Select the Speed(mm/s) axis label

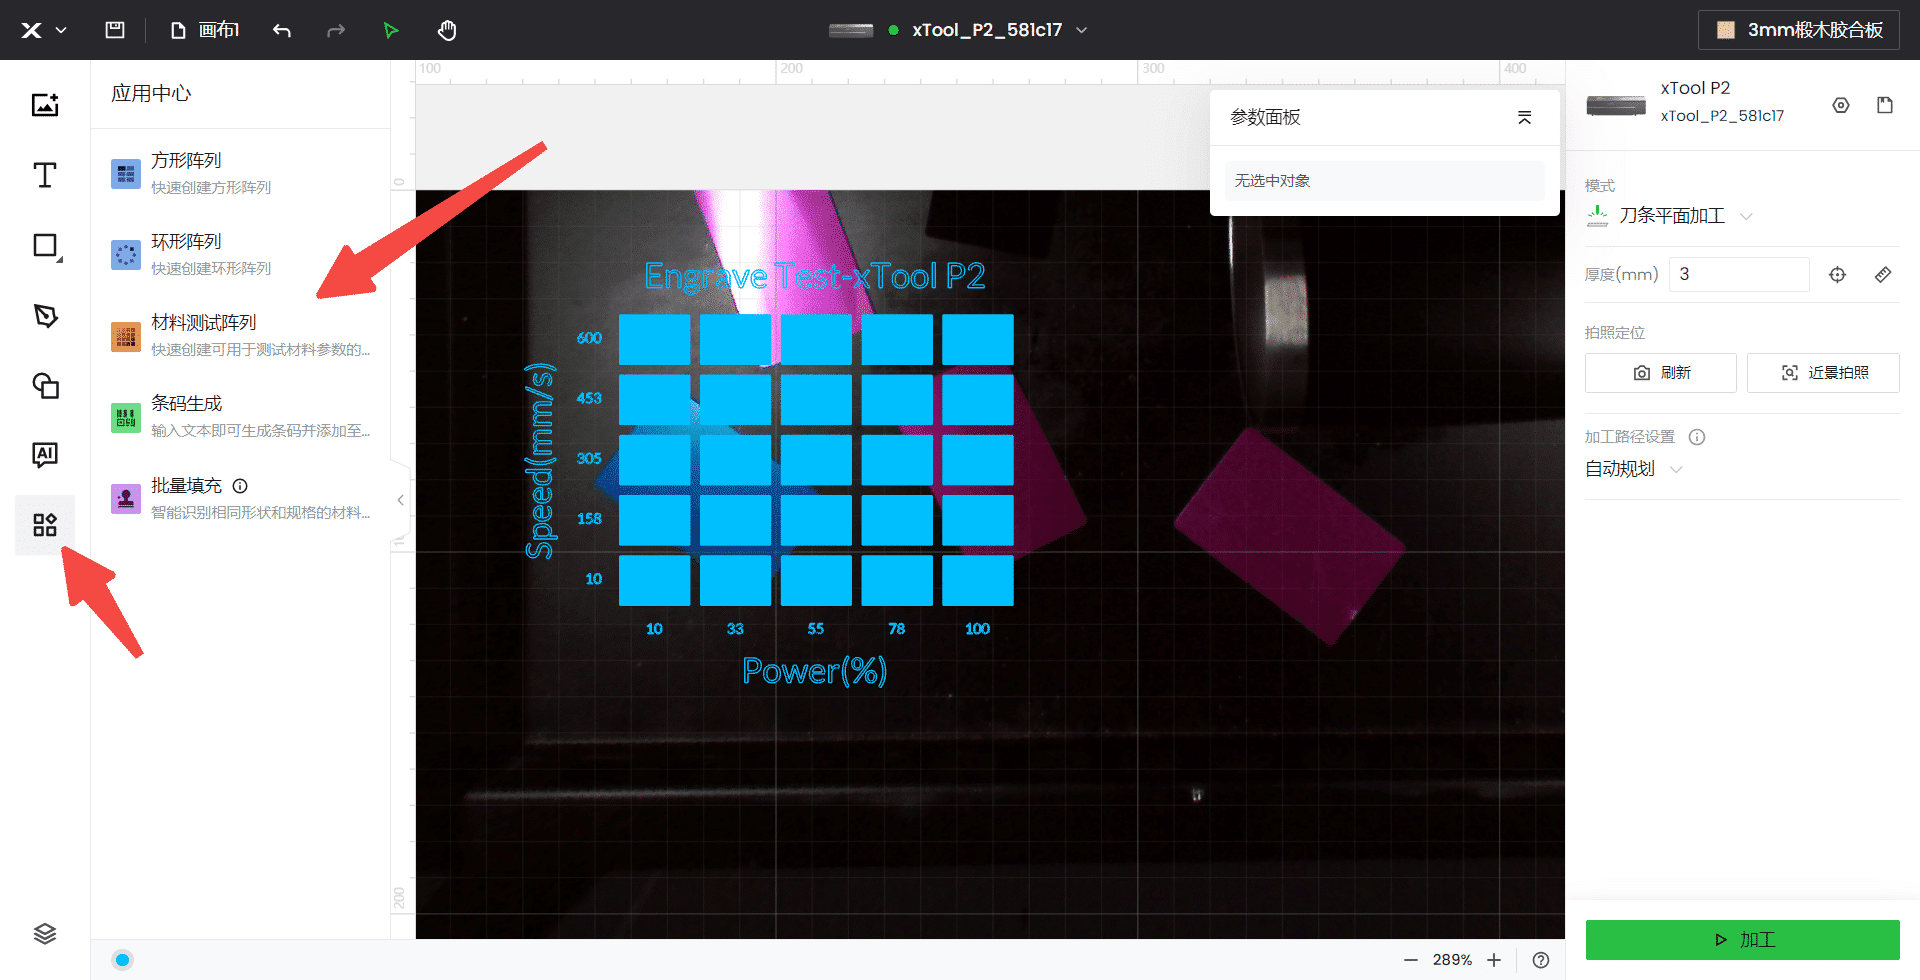540,460
